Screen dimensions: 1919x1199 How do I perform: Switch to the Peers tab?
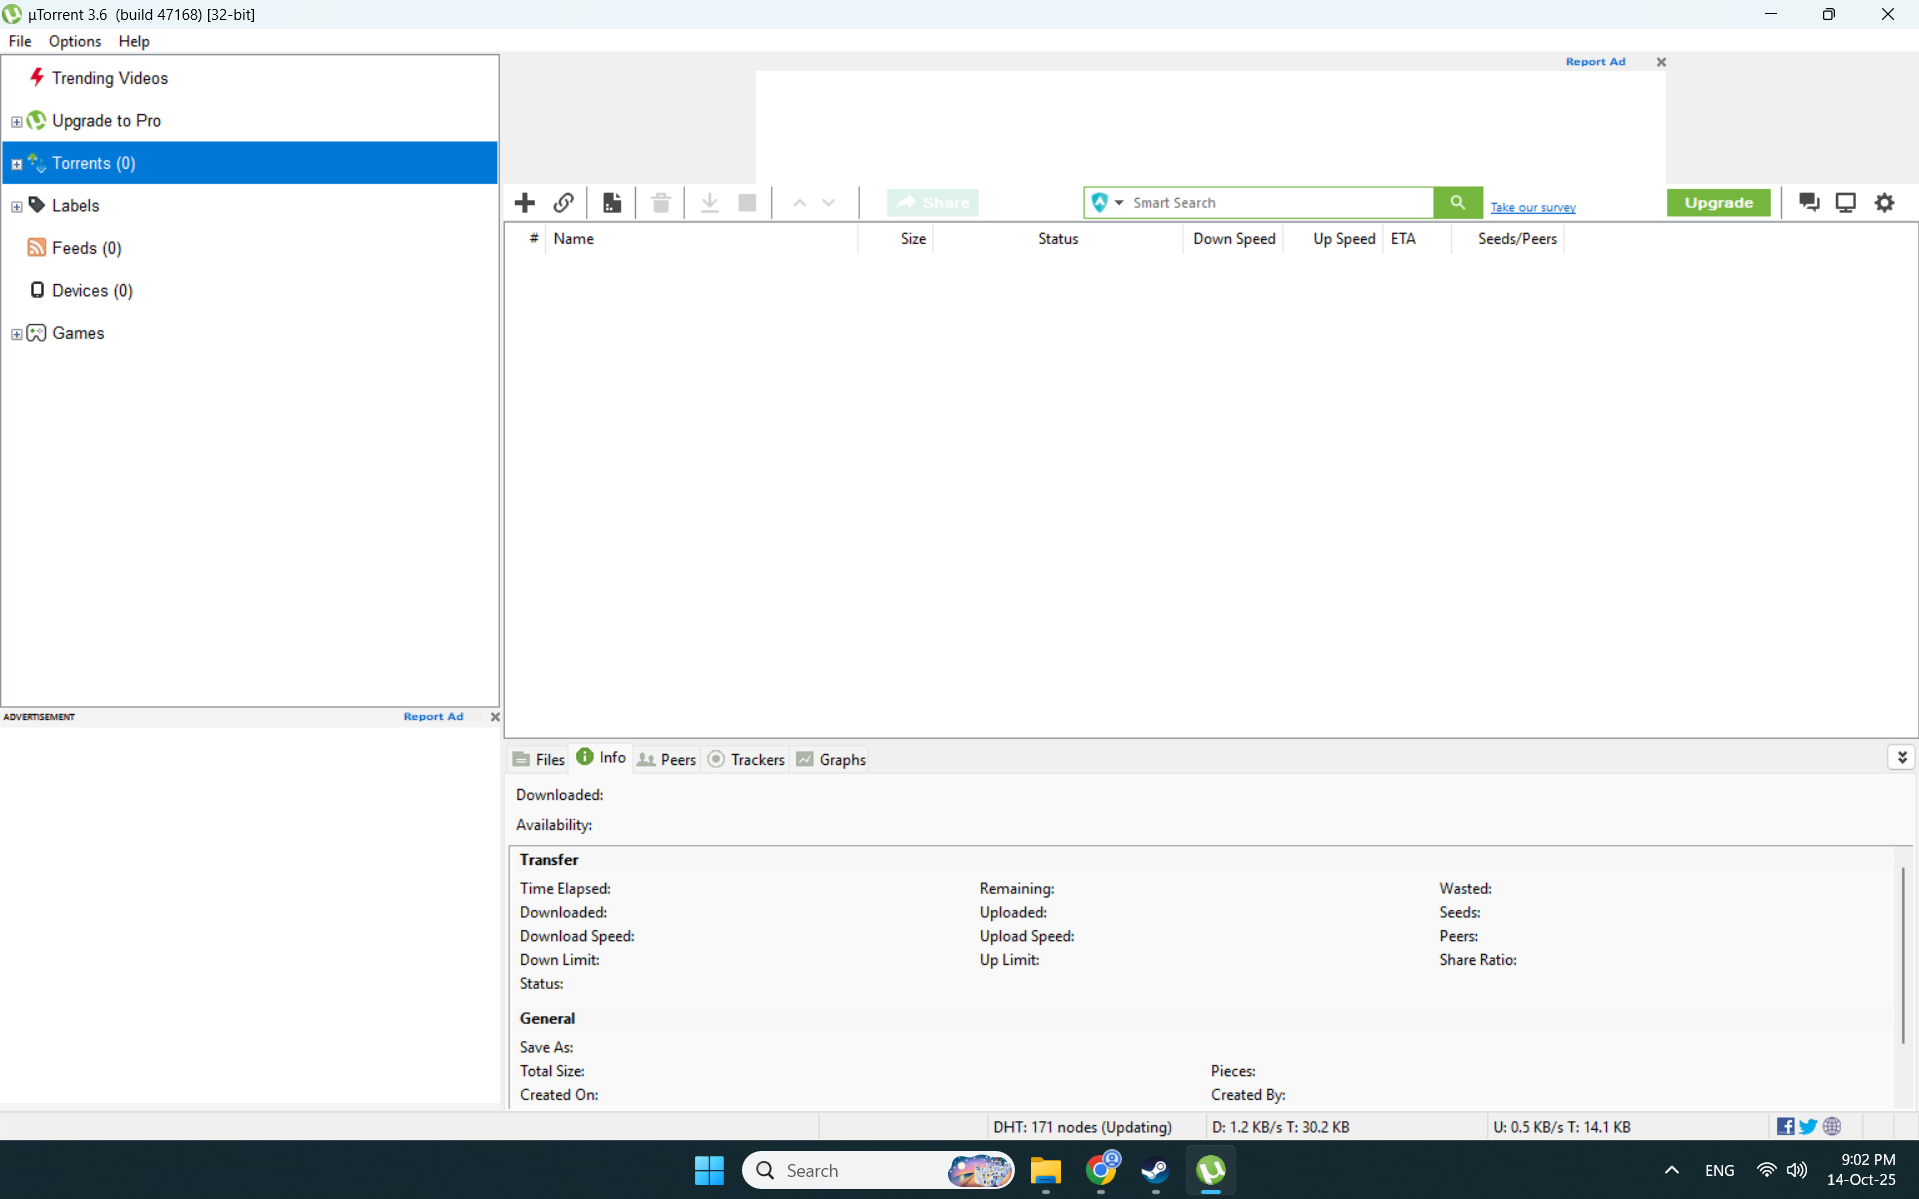tap(667, 759)
